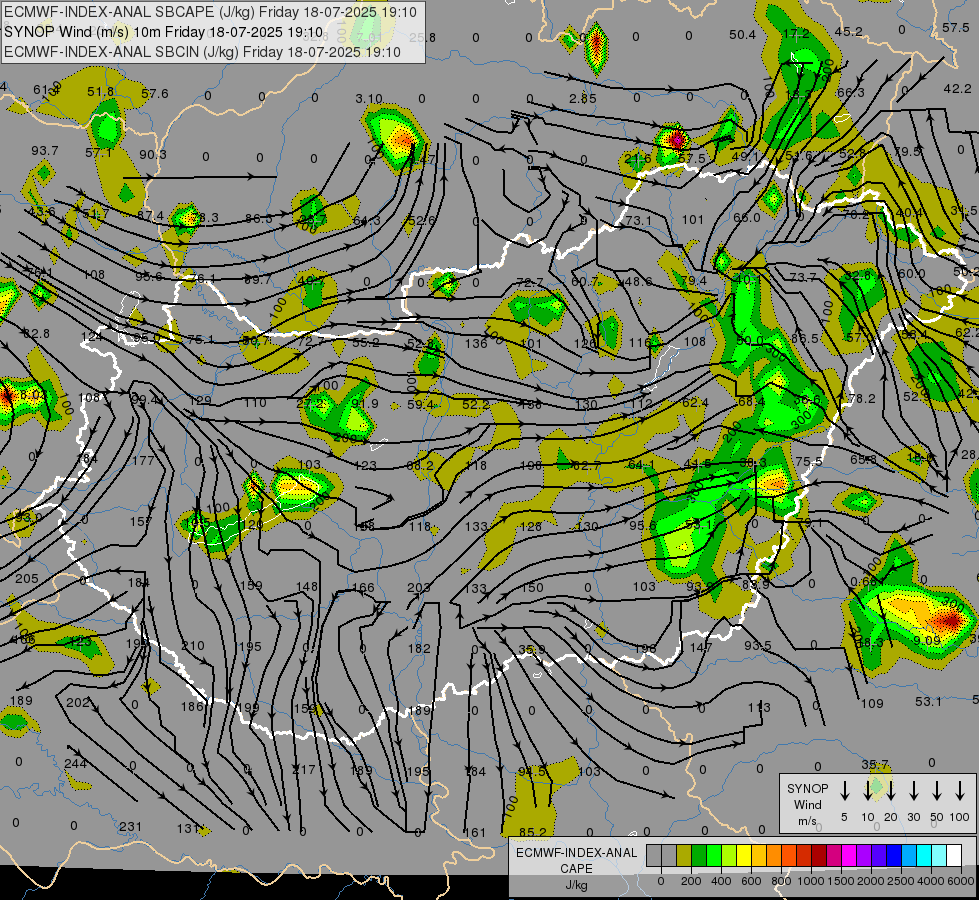979x900 pixels.
Task: Click the 100 m/s wind arrow in legend
Action: (x=960, y=791)
